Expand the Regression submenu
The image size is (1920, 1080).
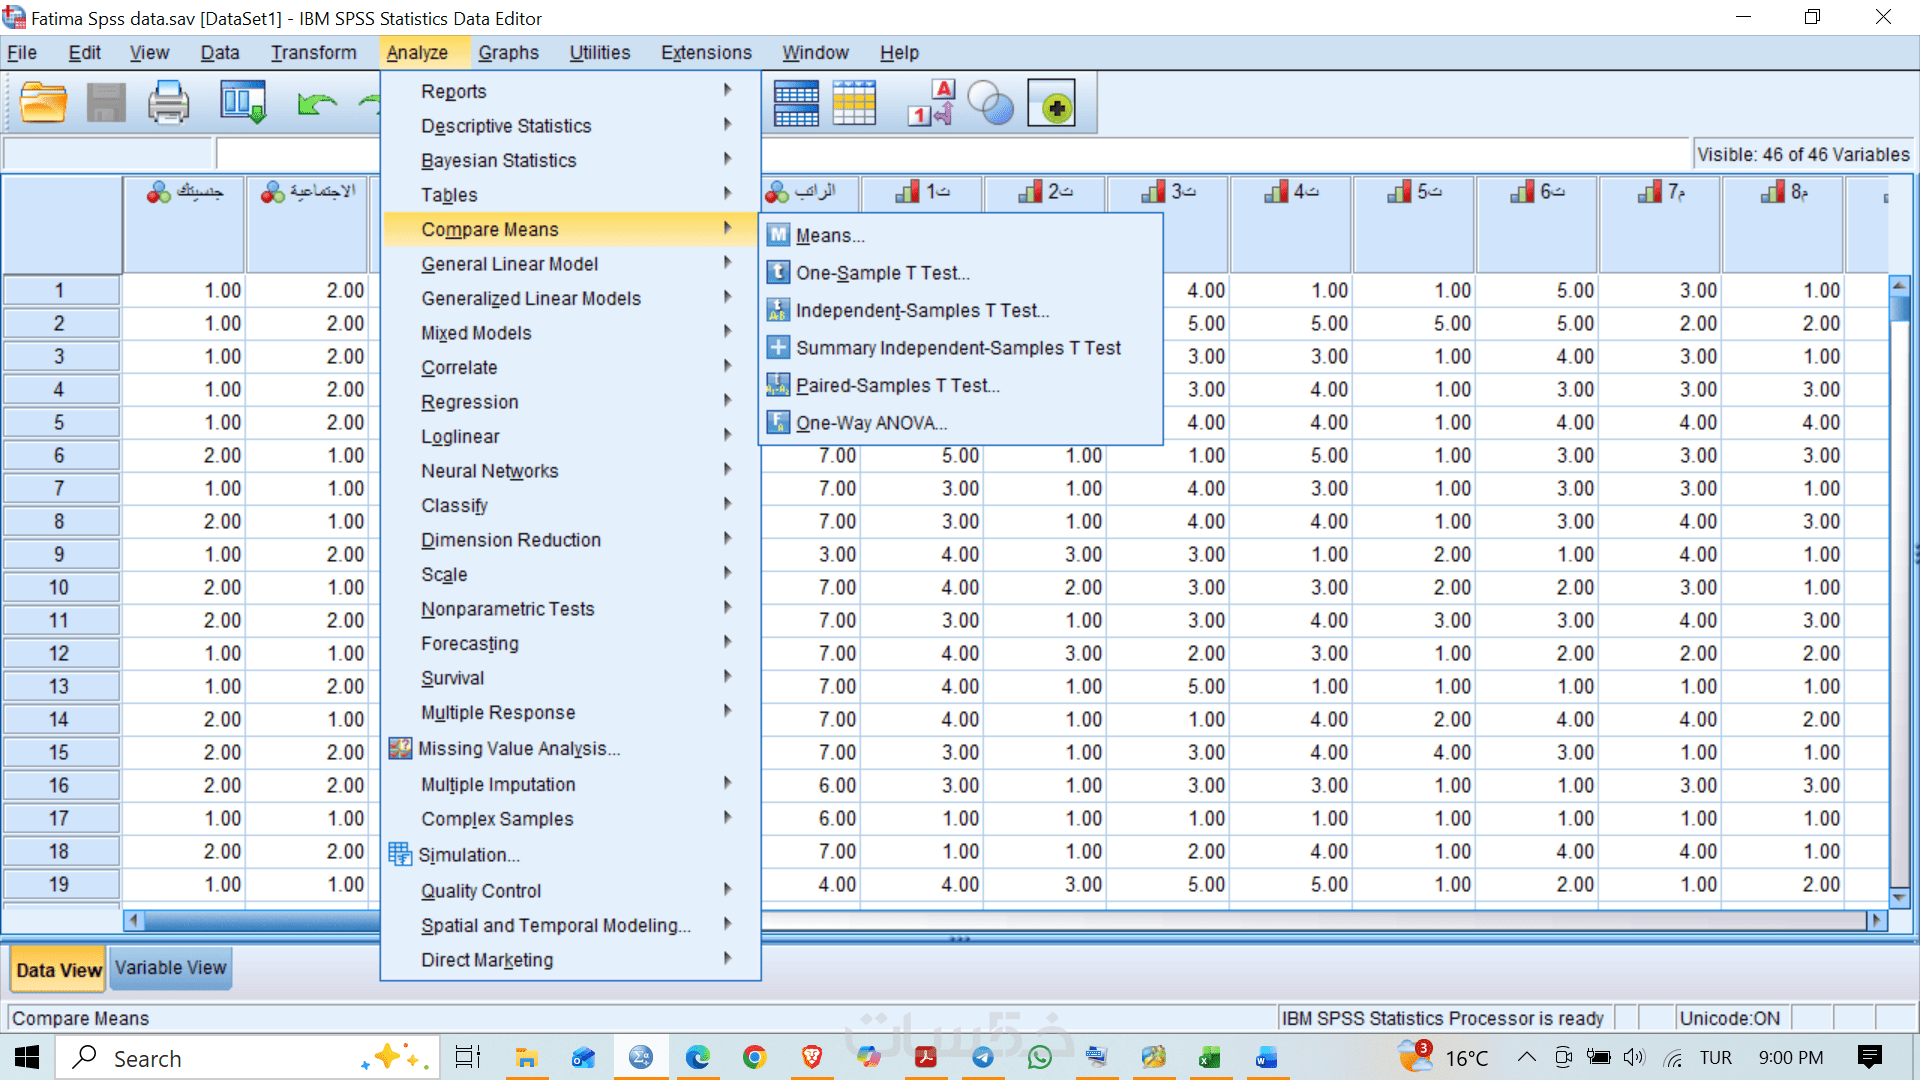coord(469,402)
